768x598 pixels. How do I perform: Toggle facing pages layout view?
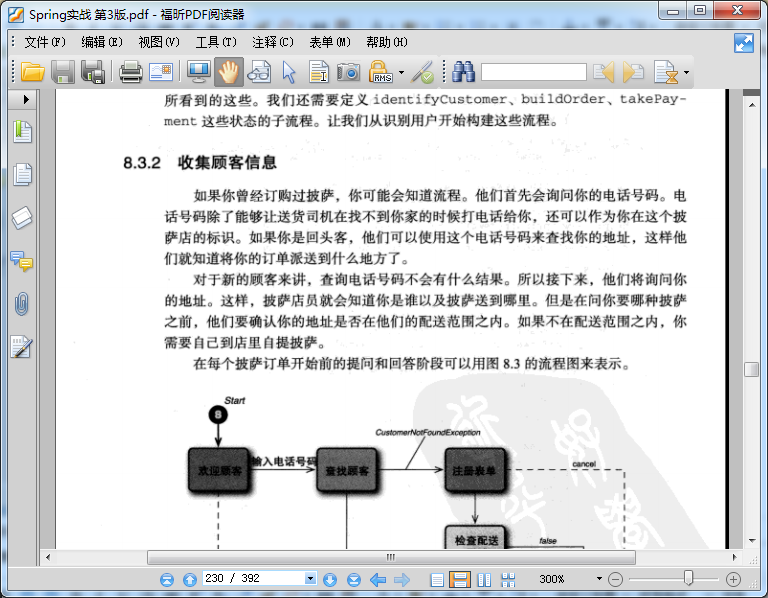(x=484, y=580)
